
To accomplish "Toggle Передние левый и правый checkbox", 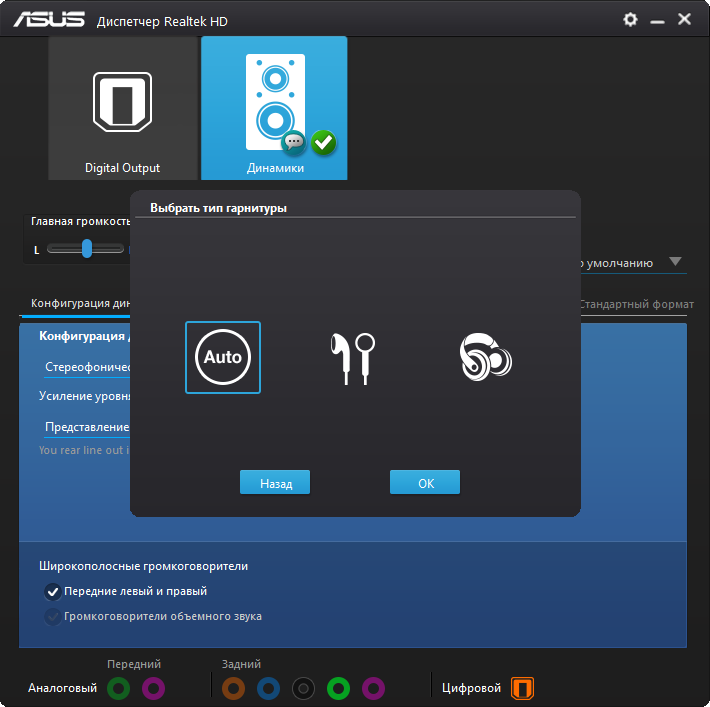I will [53, 592].
